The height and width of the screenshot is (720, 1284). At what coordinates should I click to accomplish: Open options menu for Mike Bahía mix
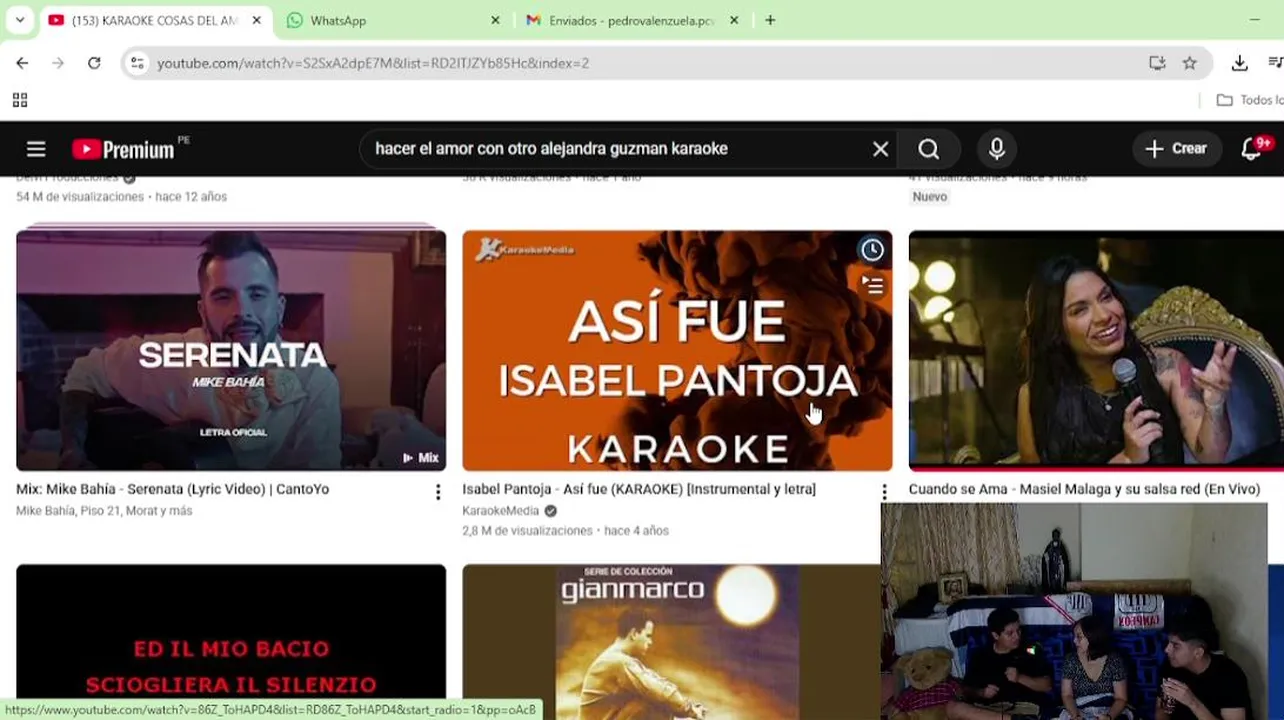(x=438, y=492)
